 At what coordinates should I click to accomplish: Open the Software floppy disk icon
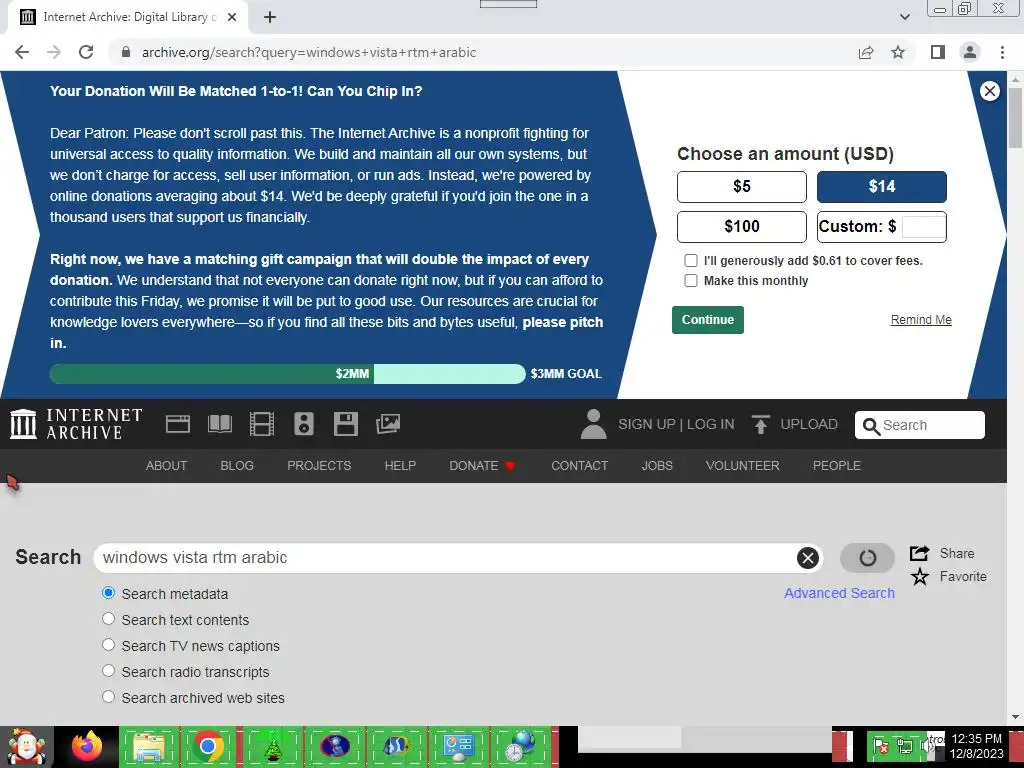(x=345, y=424)
